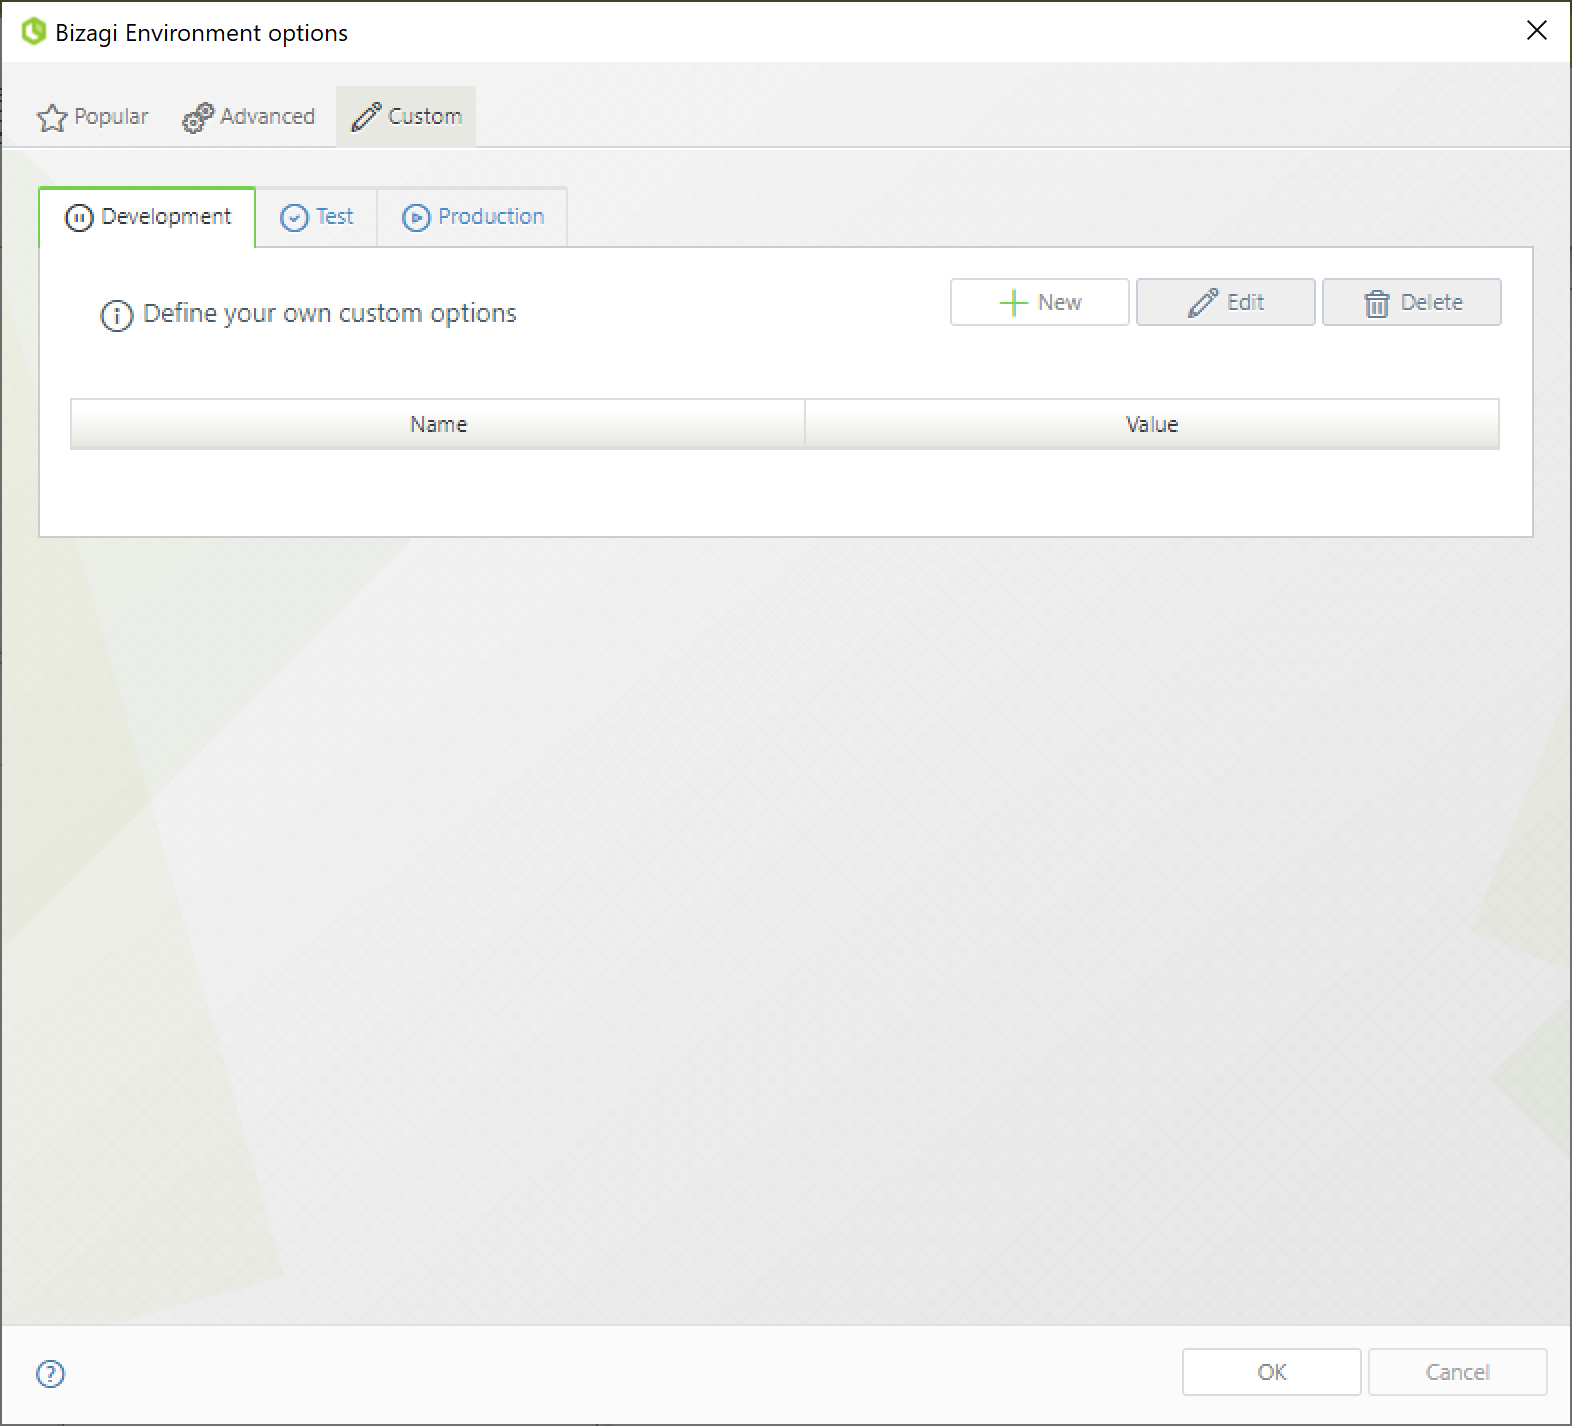Click Cancel to dismiss the dialog

coord(1458,1372)
